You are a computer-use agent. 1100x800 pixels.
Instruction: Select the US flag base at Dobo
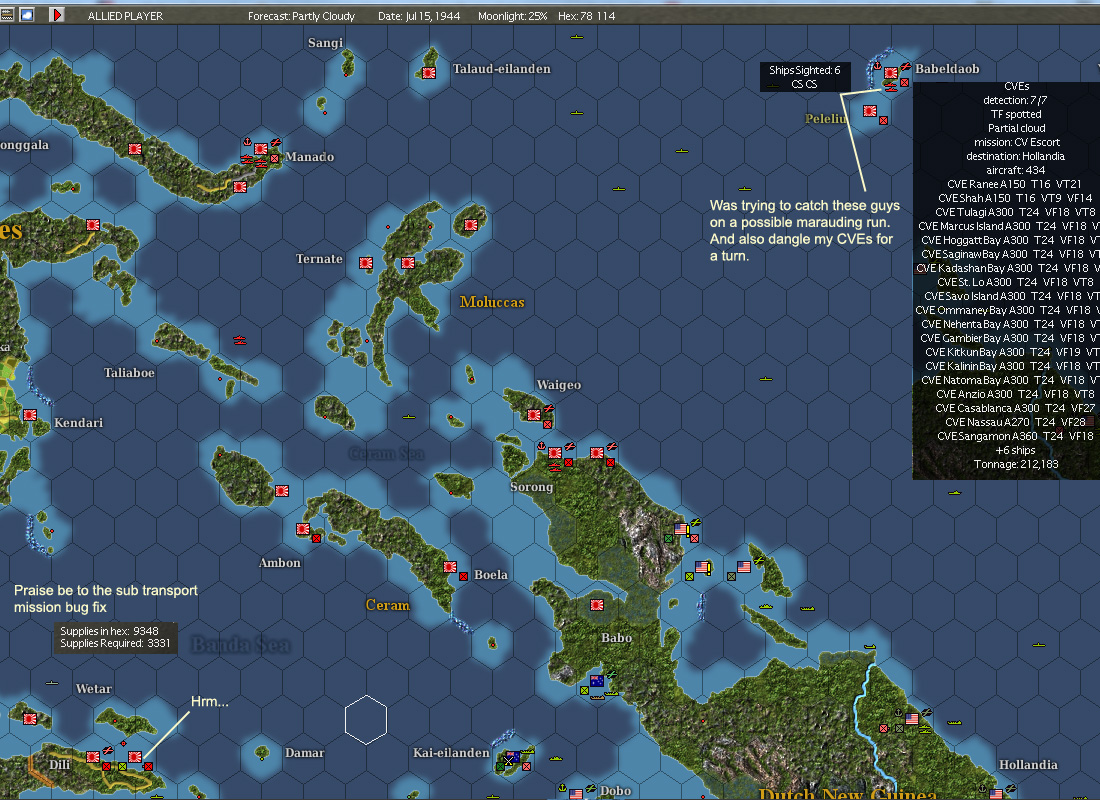(x=576, y=794)
